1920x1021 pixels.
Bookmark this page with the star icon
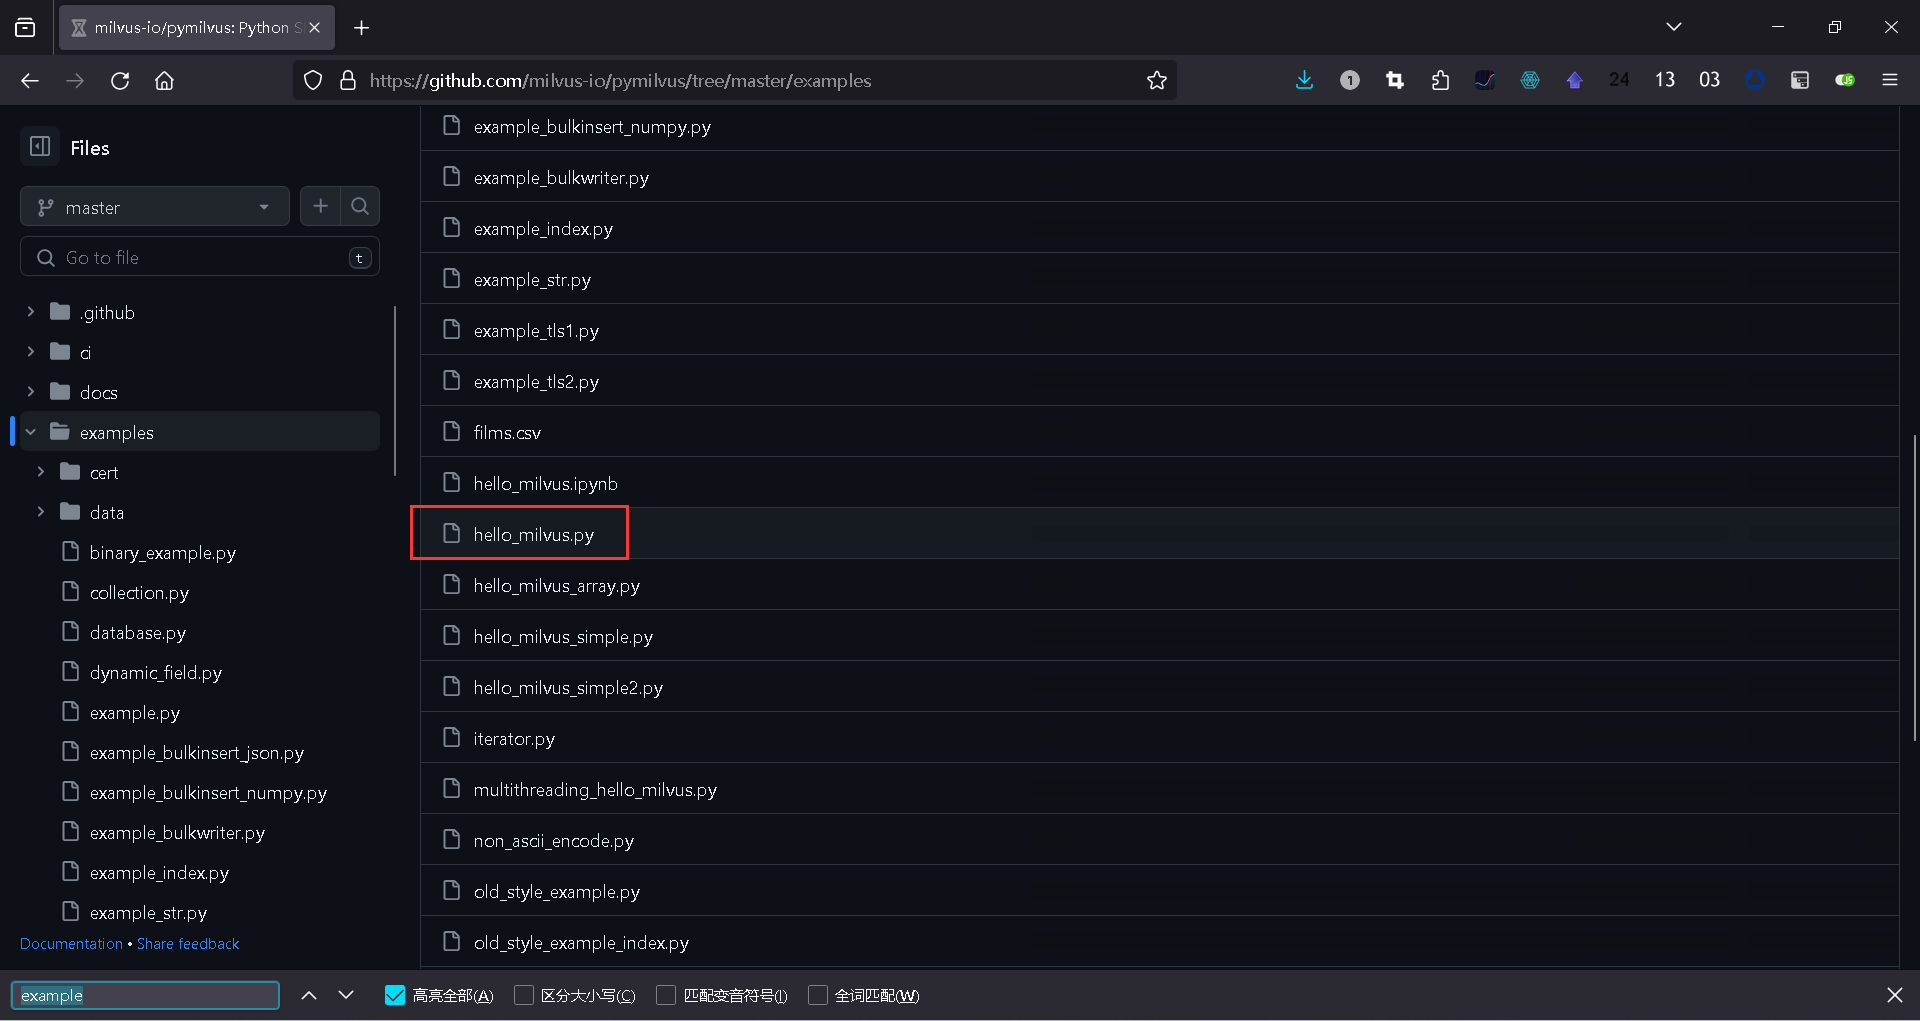[x=1157, y=81]
